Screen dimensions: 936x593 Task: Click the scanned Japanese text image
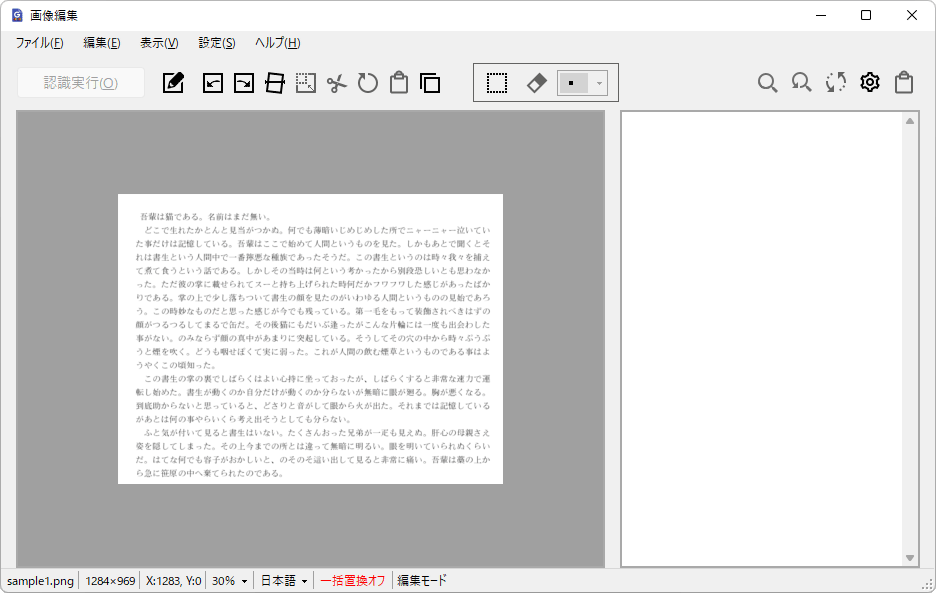(x=310, y=339)
